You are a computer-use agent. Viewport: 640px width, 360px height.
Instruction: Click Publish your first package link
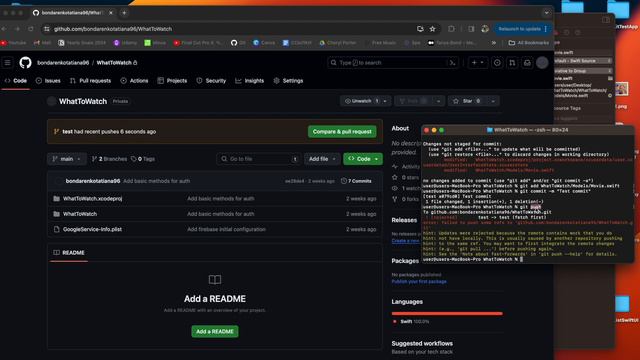[x=419, y=282]
